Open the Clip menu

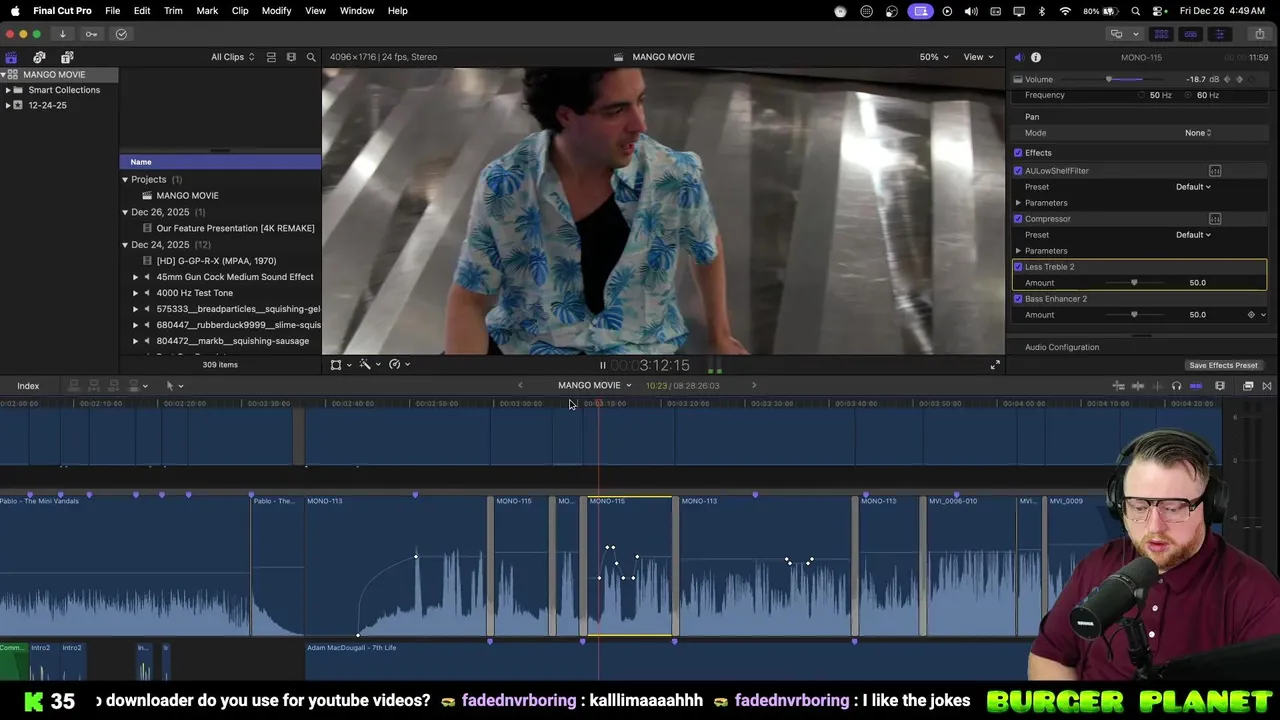point(240,10)
